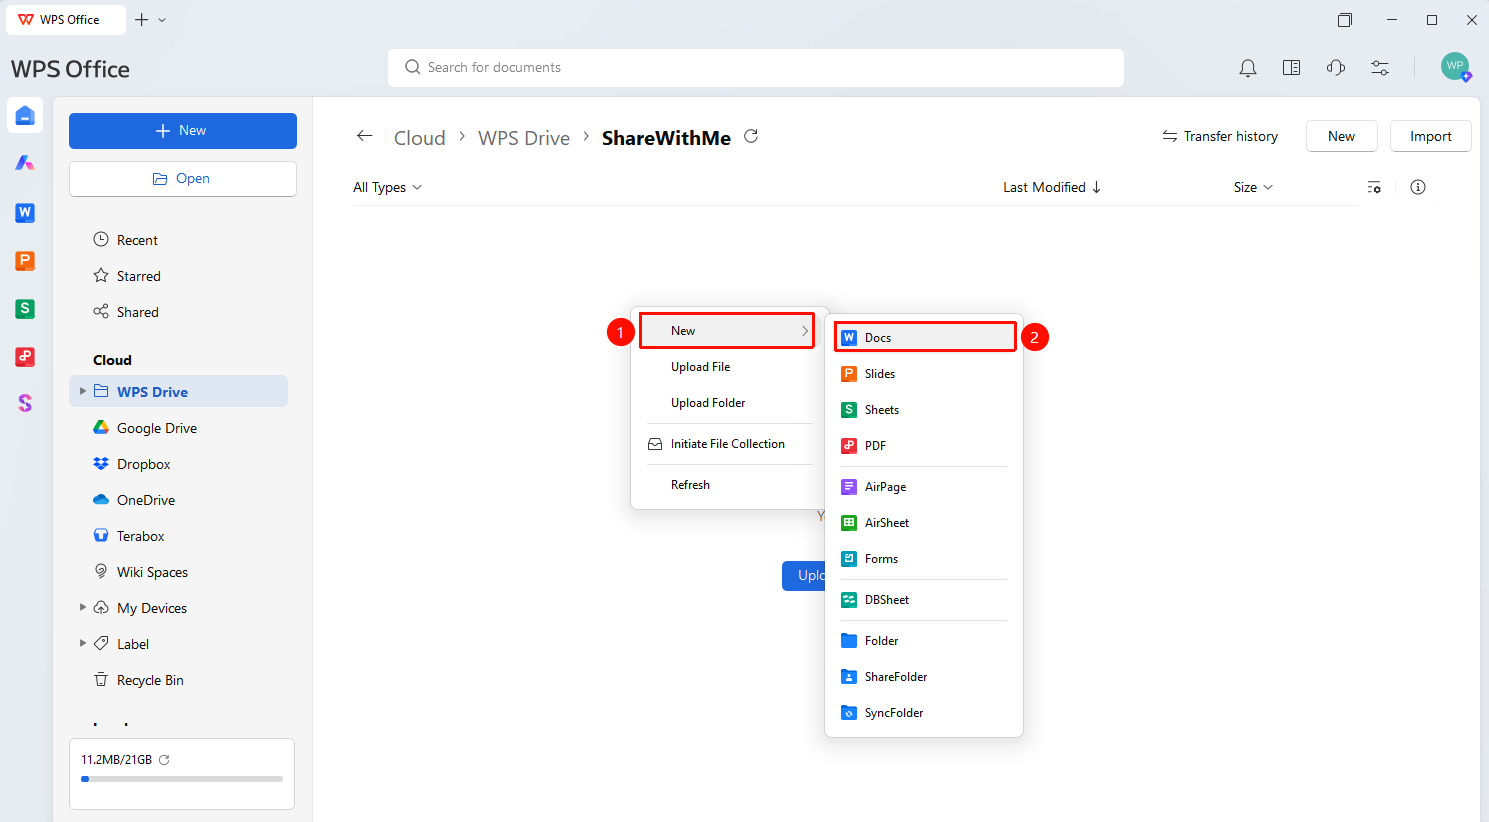
Task: Open the All Types filter dropdown
Action: [388, 187]
